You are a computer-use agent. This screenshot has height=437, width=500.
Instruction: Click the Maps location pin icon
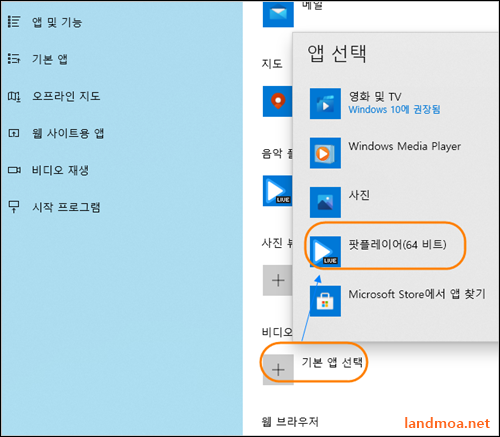[x=277, y=101]
